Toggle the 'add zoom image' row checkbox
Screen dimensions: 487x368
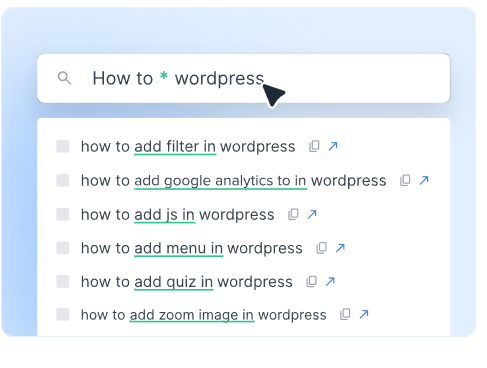tap(63, 314)
